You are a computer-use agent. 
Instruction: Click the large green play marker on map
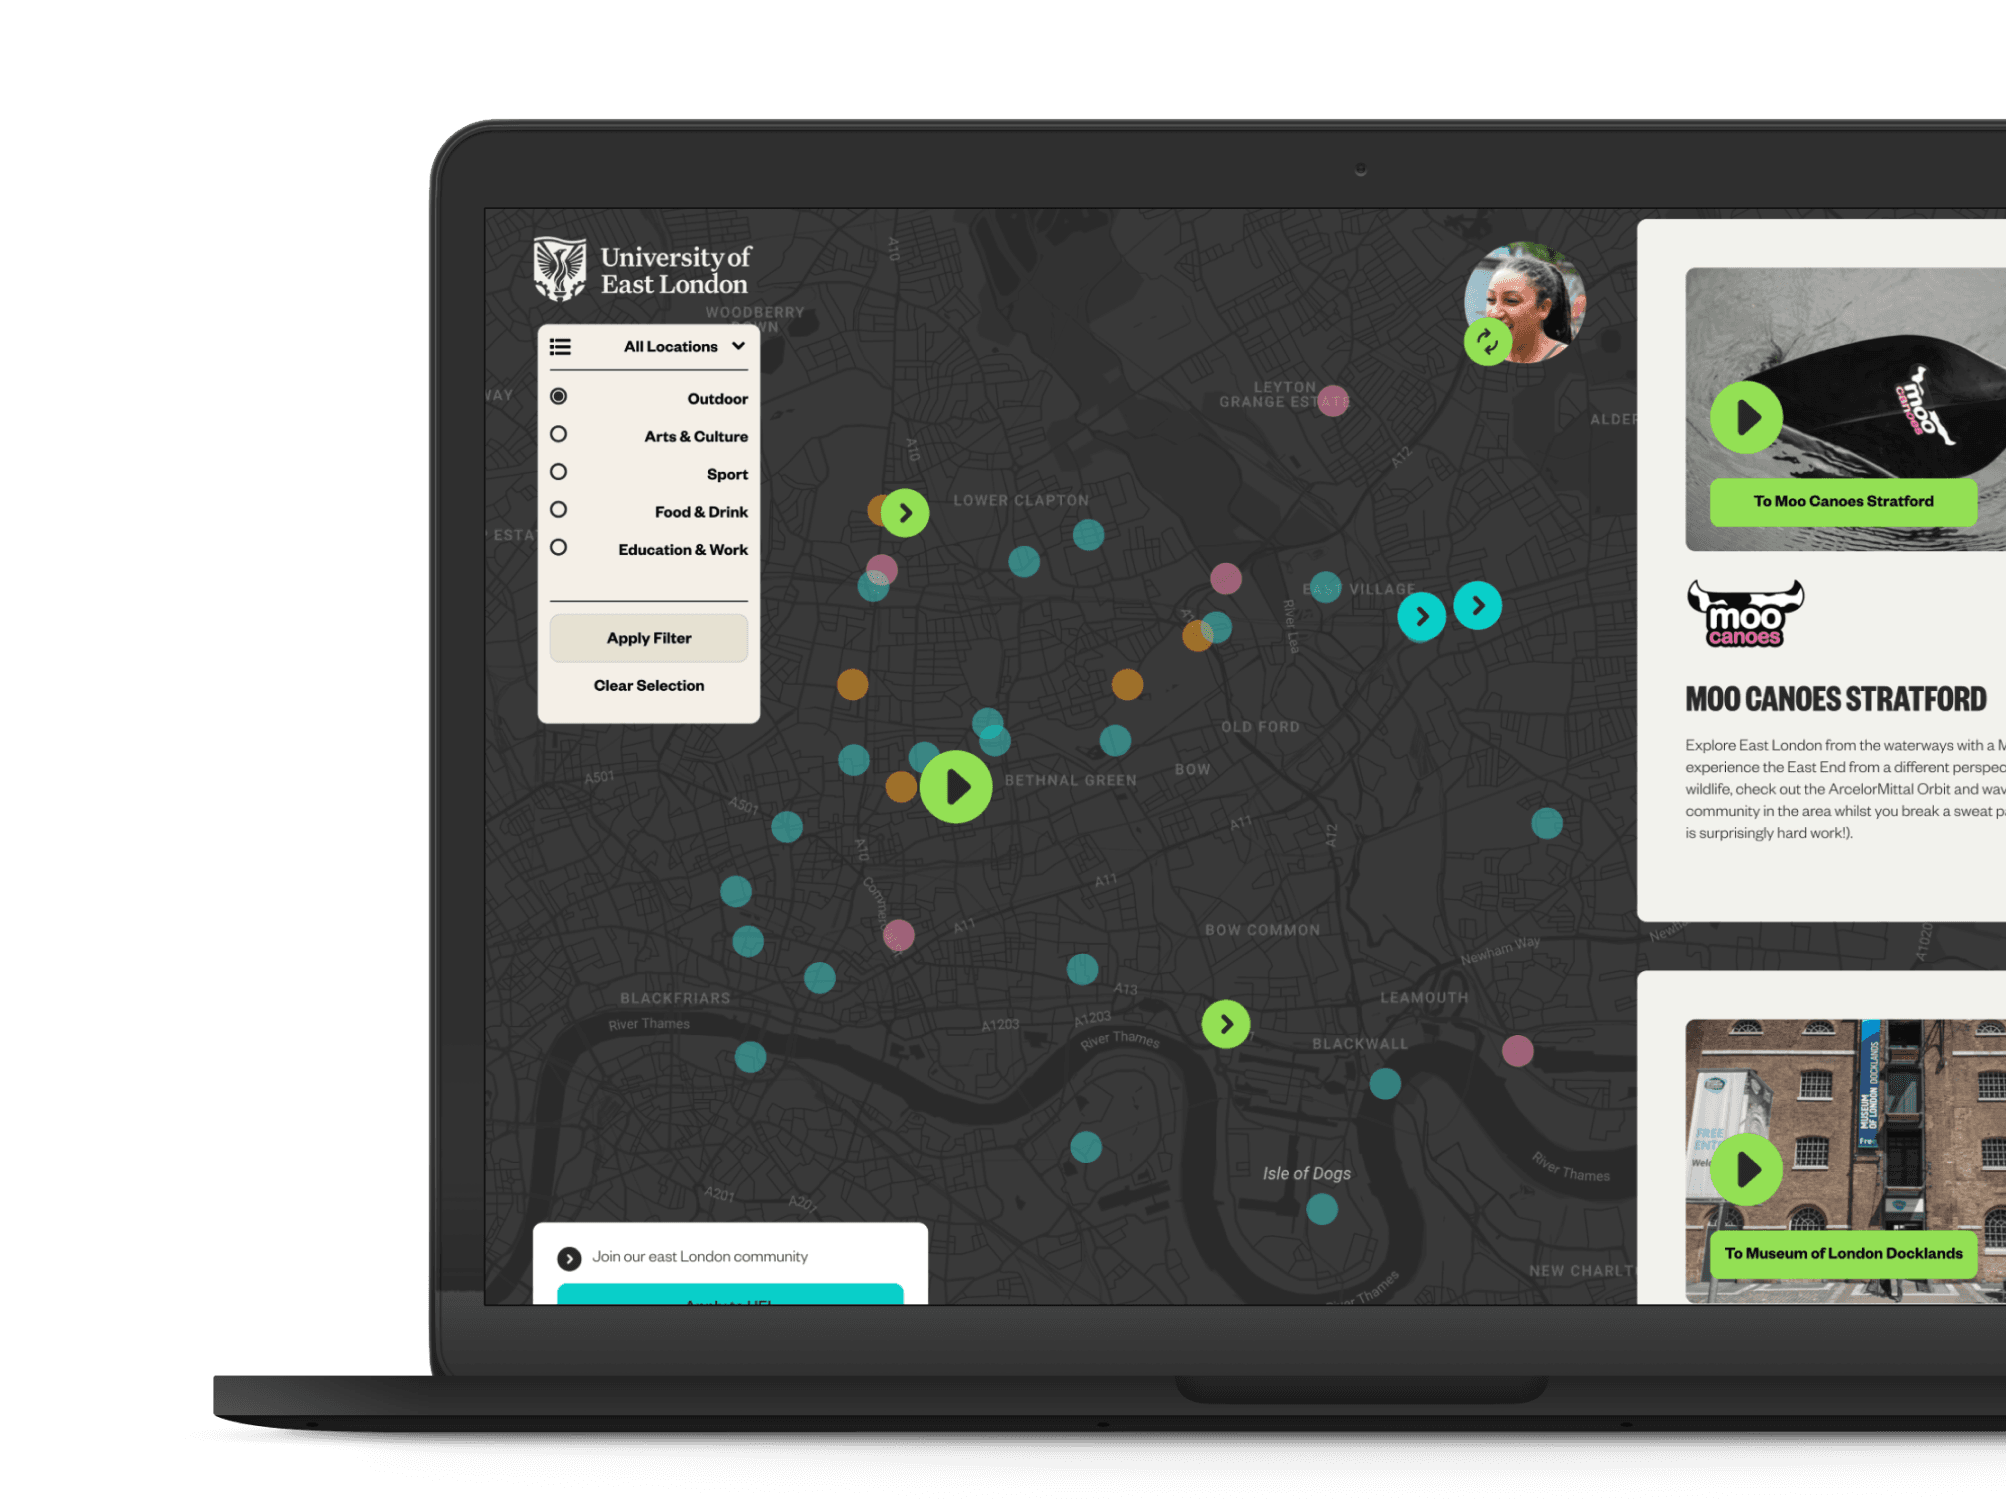point(957,780)
